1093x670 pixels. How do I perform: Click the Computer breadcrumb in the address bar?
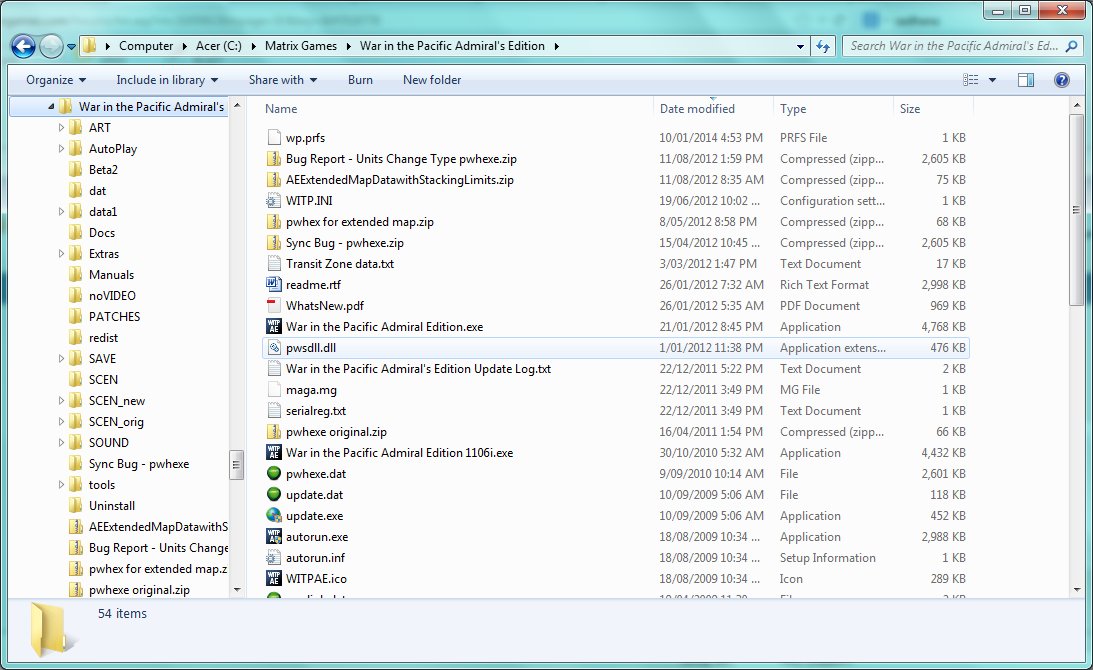146,46
